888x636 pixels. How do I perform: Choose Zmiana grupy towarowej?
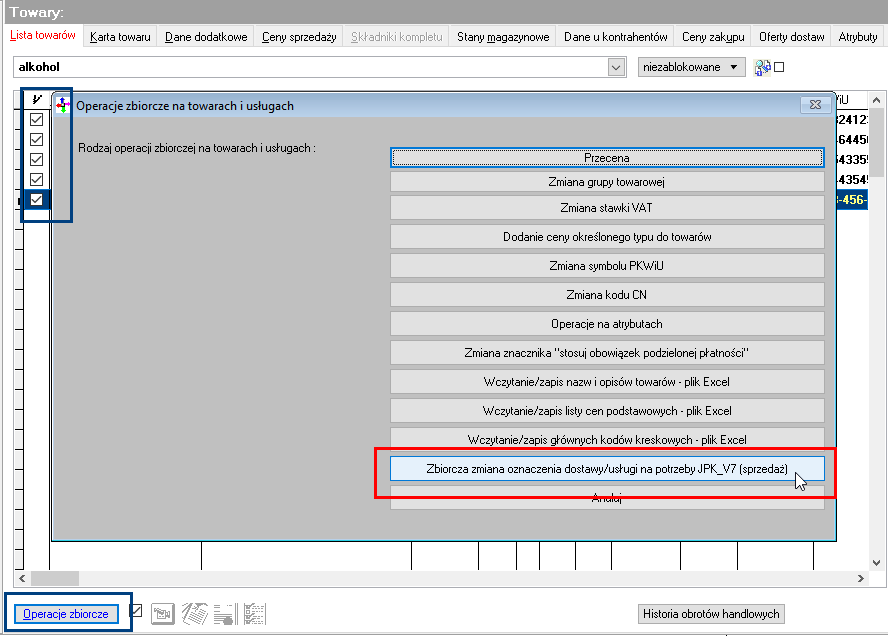pyautogui.click(x=607, y=182)
